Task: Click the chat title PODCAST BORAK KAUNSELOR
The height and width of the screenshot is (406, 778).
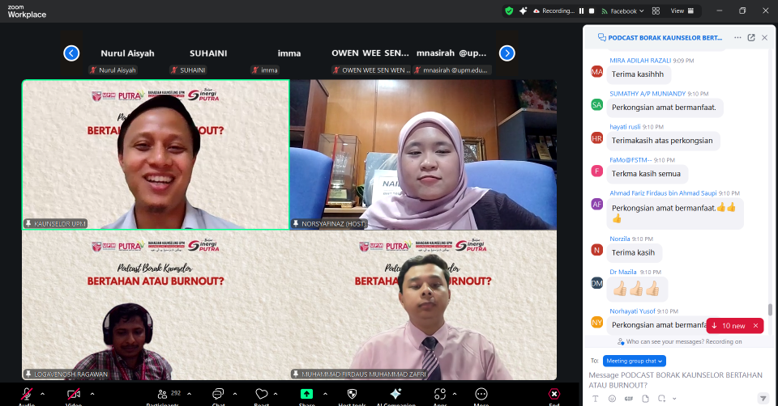Action: click(x=665, y=38)
